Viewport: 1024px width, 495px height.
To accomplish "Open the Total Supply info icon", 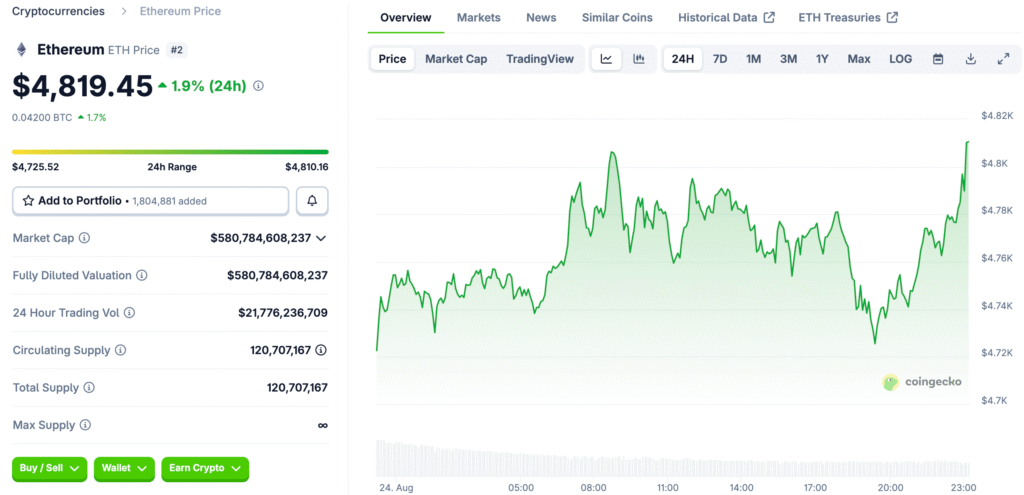I will tap(89, 388).
